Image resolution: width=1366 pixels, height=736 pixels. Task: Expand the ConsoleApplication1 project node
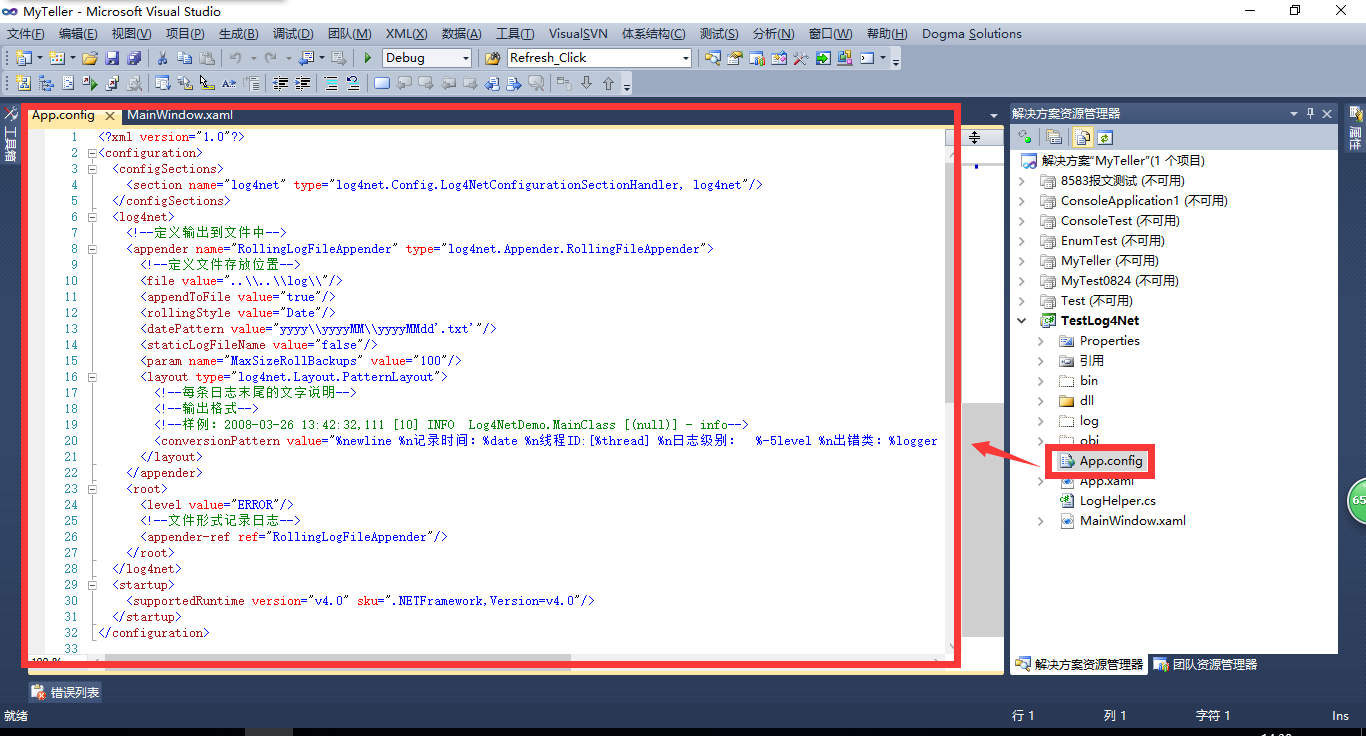pos(1021,201)
